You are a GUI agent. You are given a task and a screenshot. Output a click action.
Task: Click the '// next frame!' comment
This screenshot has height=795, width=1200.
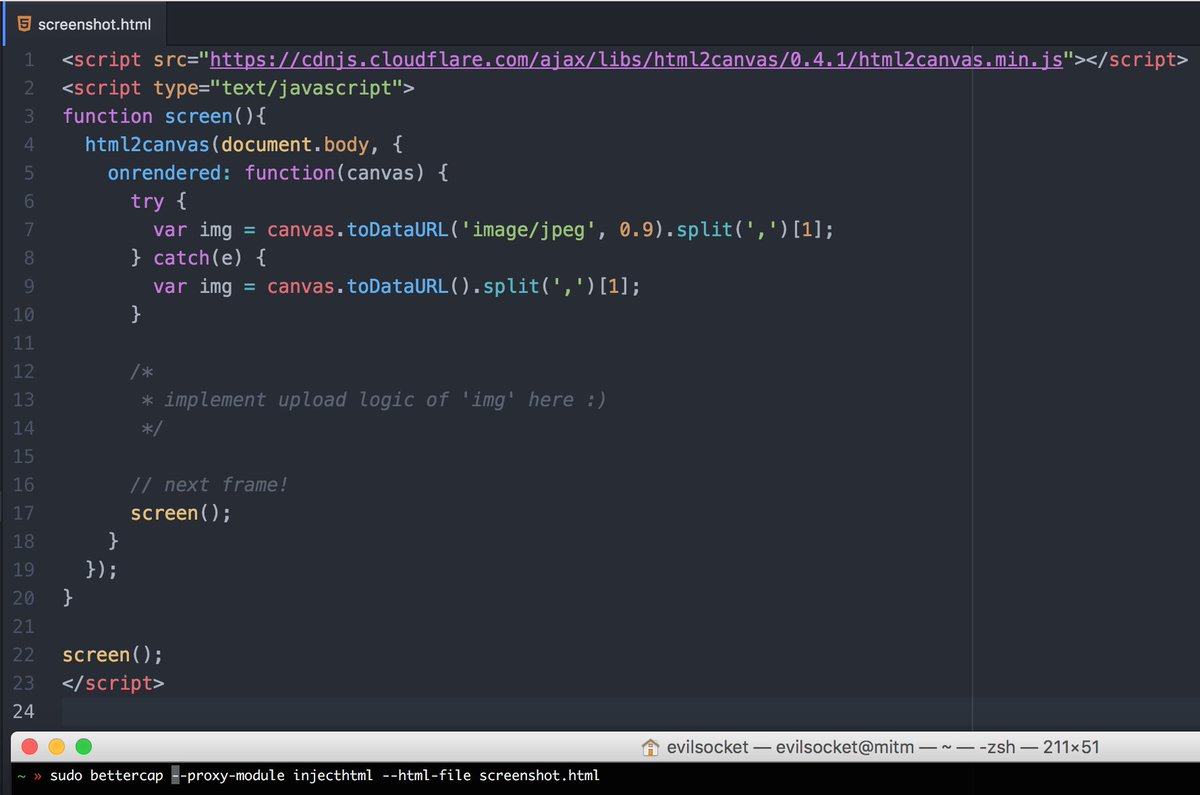pos(209,485)
